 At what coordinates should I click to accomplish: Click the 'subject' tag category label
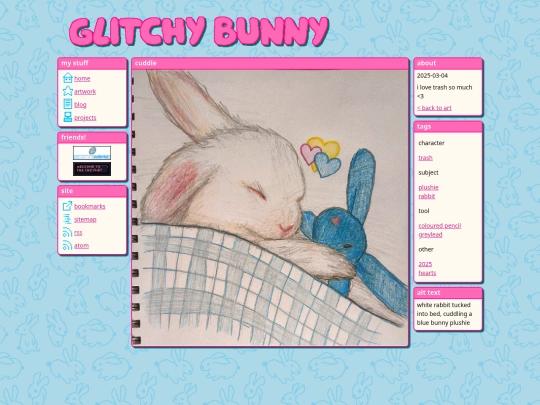[x=428, y=173]
